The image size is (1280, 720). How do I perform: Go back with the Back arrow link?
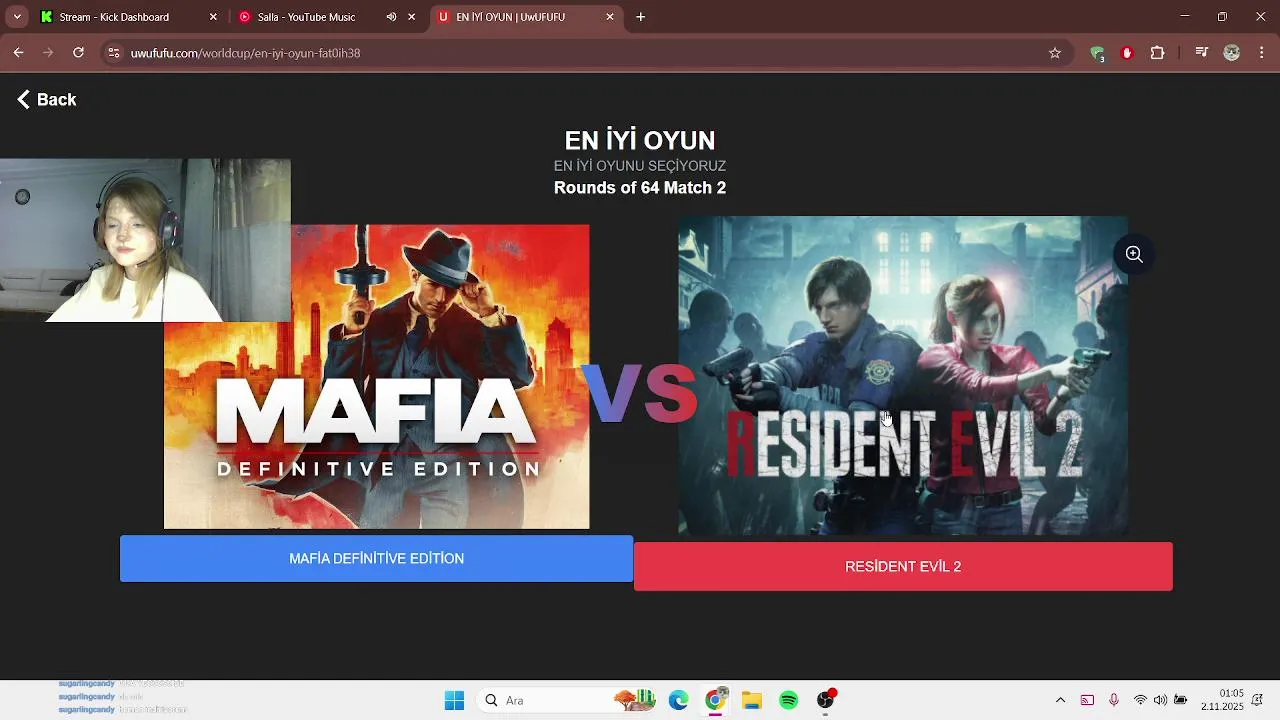point(47,99)
